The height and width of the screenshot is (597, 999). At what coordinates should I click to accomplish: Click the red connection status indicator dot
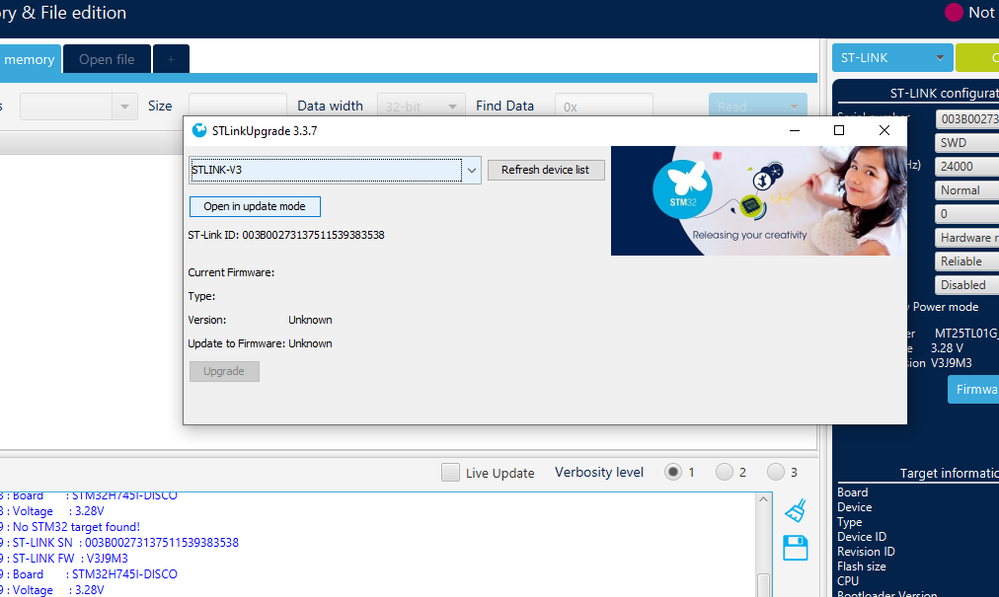click(954, 12)
